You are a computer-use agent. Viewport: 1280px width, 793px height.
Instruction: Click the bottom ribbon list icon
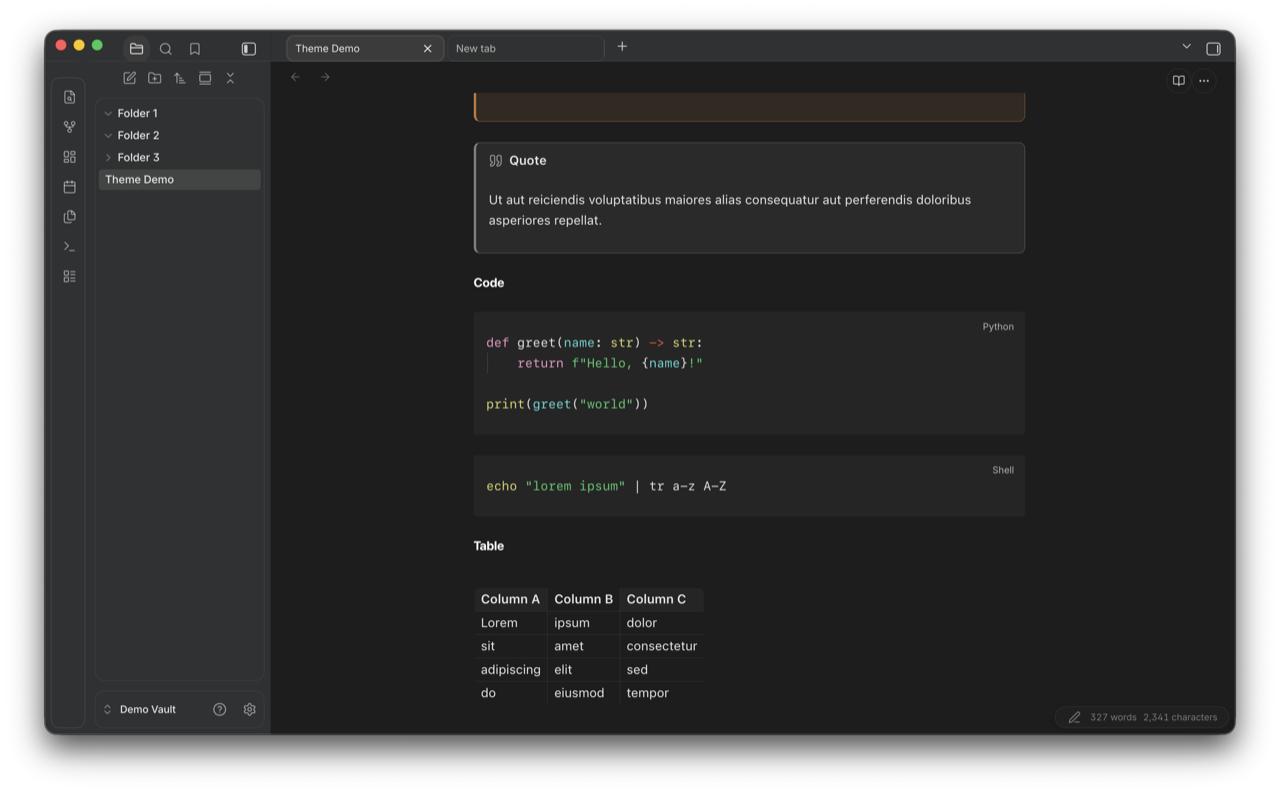(x=69, y=276)
